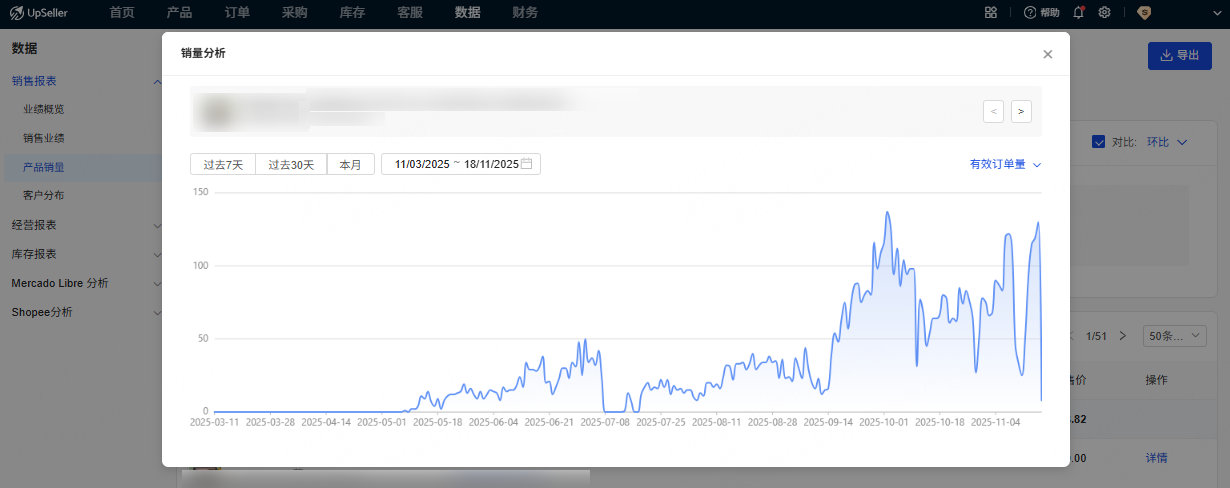Click the 详情 link in table
Image resolution: width=1230 pixels, height=488 pixels.
pyautogui.click(x=1156, y=458)
